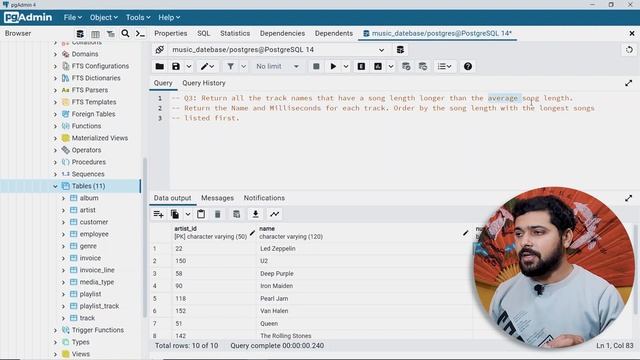Open new connection database icon

pos(400,49)
